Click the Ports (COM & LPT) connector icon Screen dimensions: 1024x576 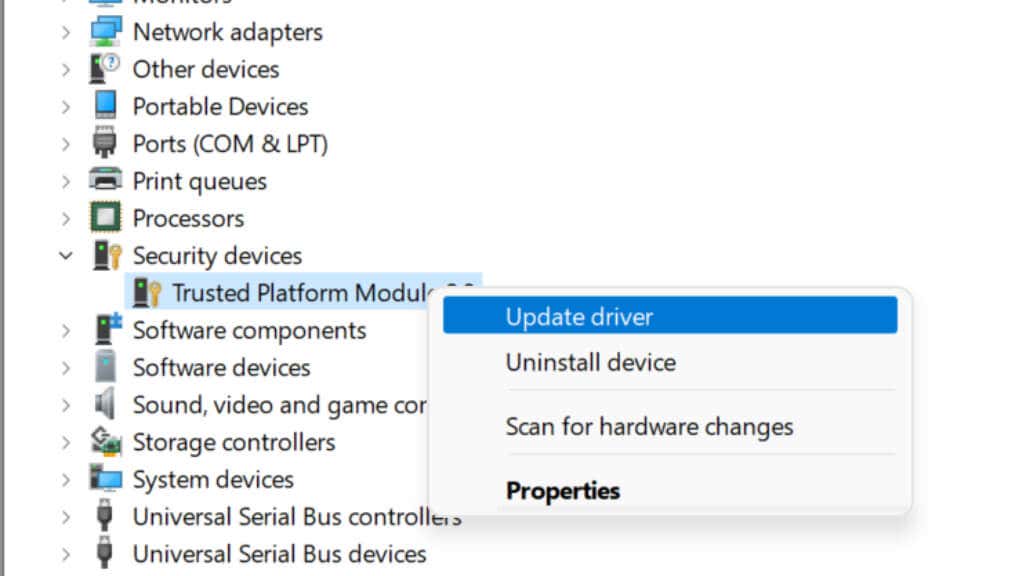(104, 143)
